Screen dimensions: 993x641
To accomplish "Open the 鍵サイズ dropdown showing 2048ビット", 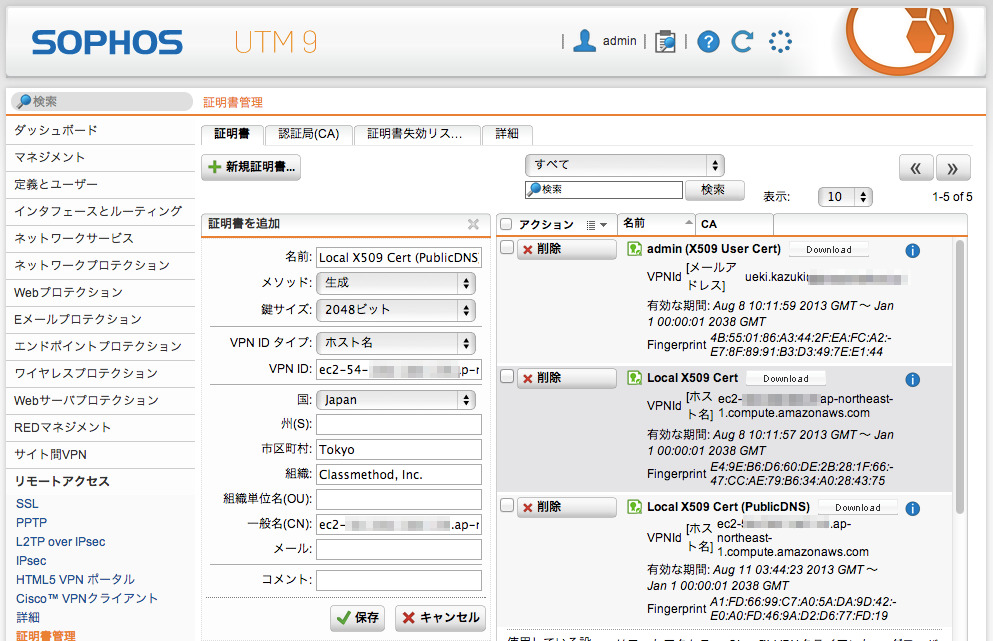I will (396, 310).
